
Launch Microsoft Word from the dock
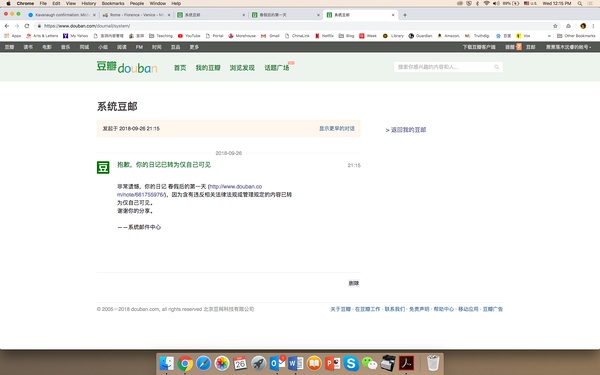[295, 363]
